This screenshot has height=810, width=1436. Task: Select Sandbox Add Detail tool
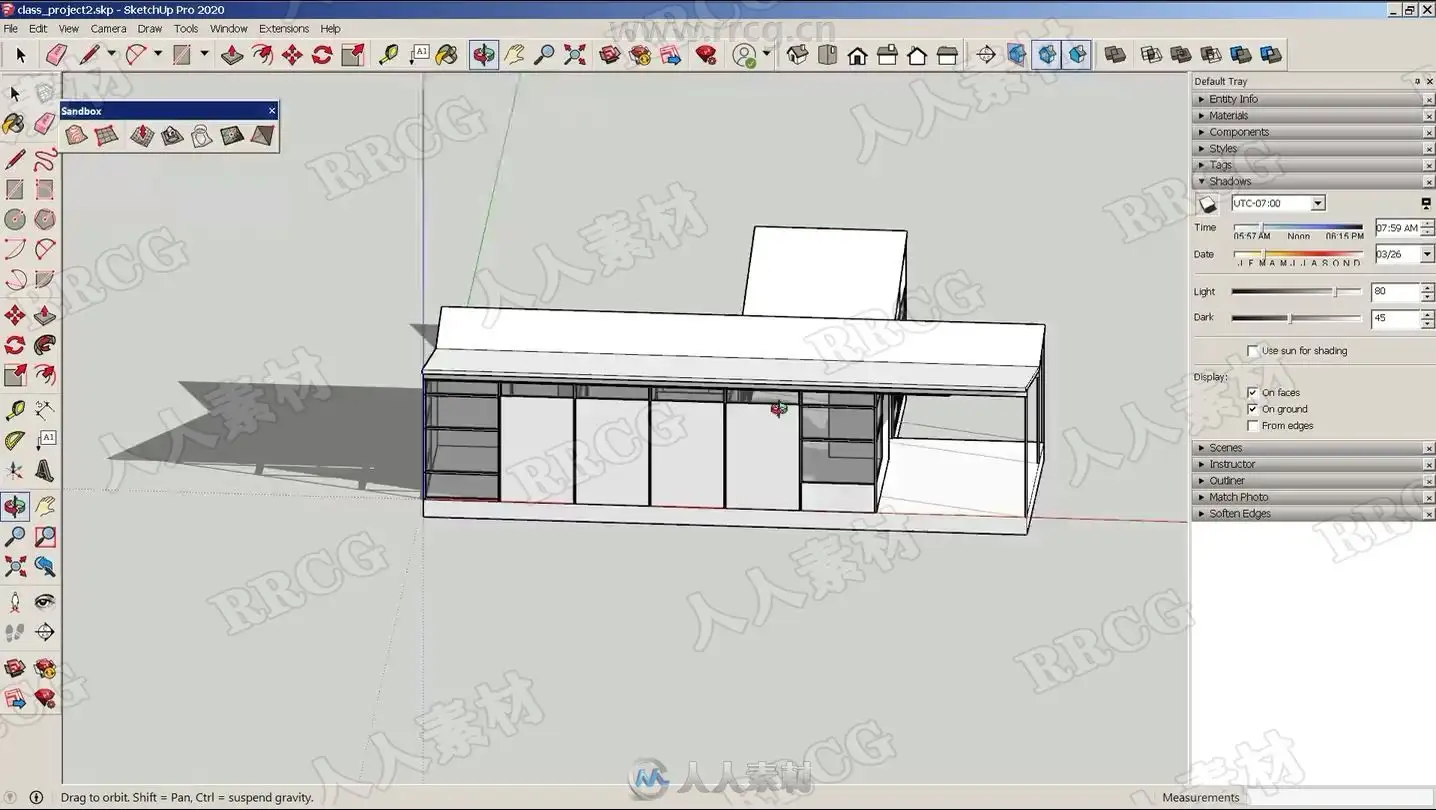point(232,135)
